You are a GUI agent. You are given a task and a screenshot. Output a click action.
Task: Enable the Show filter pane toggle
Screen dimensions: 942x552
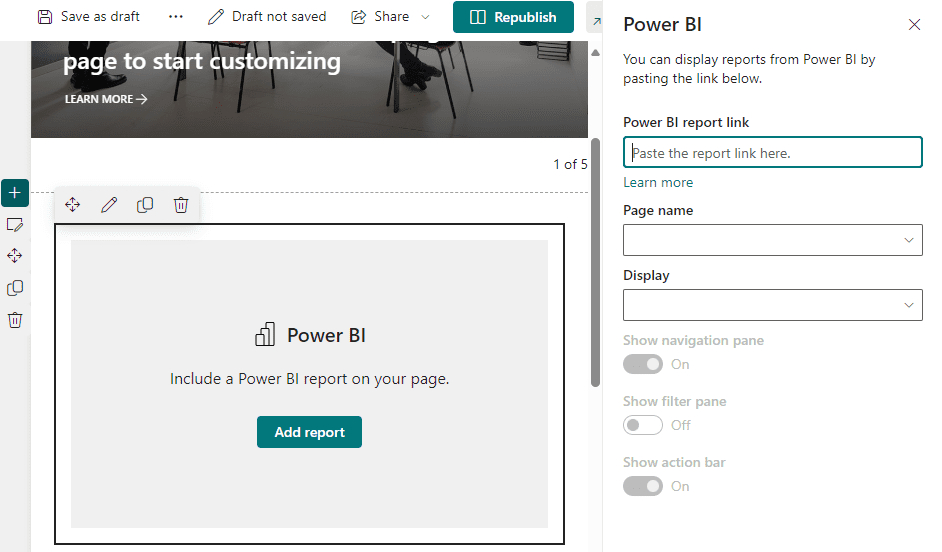[x=643, y=425]
